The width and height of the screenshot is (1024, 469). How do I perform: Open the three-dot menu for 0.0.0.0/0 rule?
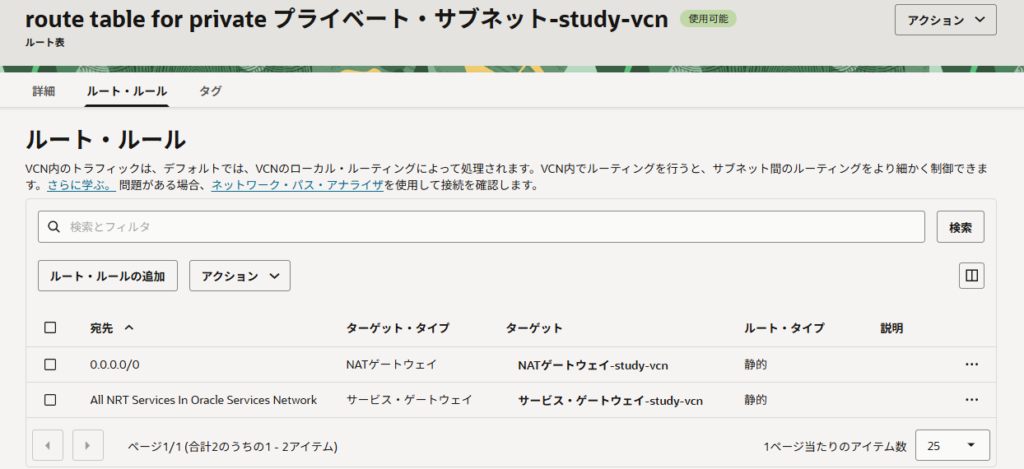(971, 365)
